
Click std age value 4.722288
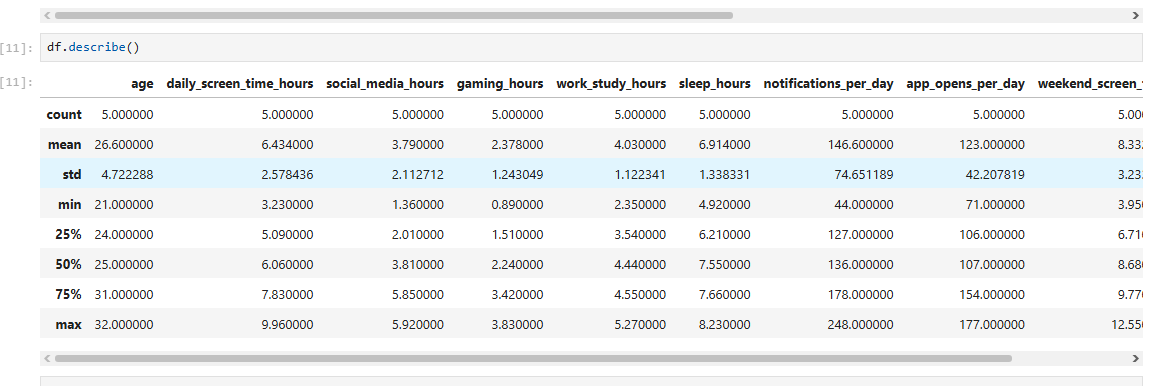(x=127, y=175)
